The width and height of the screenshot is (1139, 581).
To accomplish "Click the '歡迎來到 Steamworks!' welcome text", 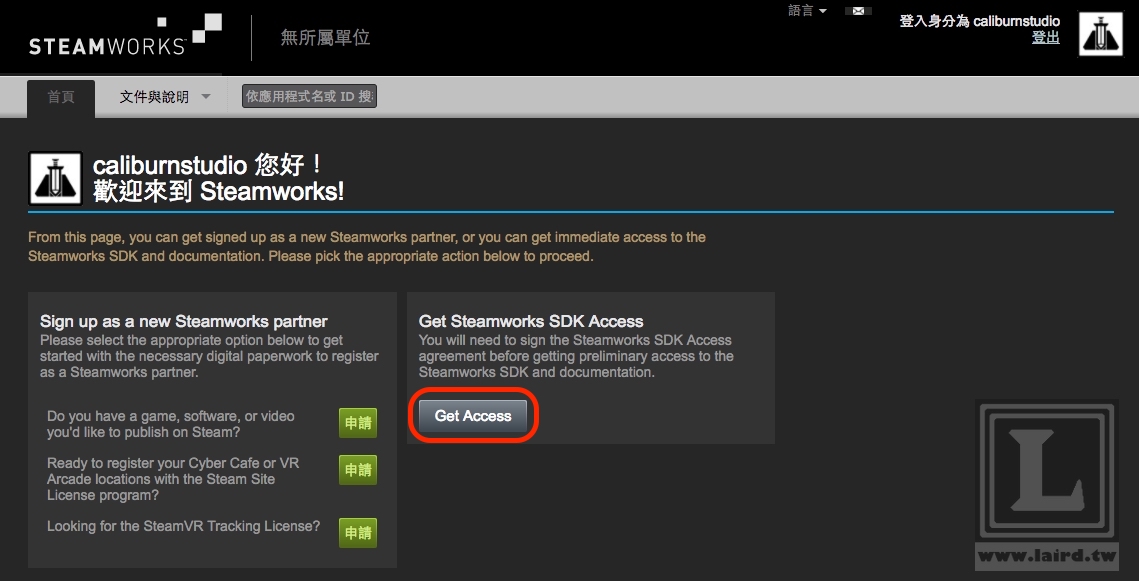I will 219,192.
